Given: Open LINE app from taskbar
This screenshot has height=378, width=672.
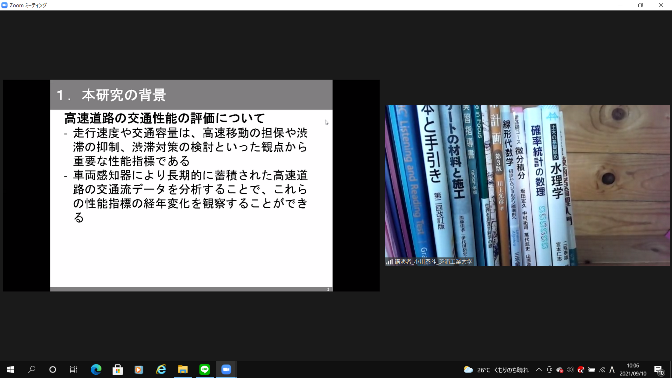Looking at the screenshot, I should tap(204, 369).
